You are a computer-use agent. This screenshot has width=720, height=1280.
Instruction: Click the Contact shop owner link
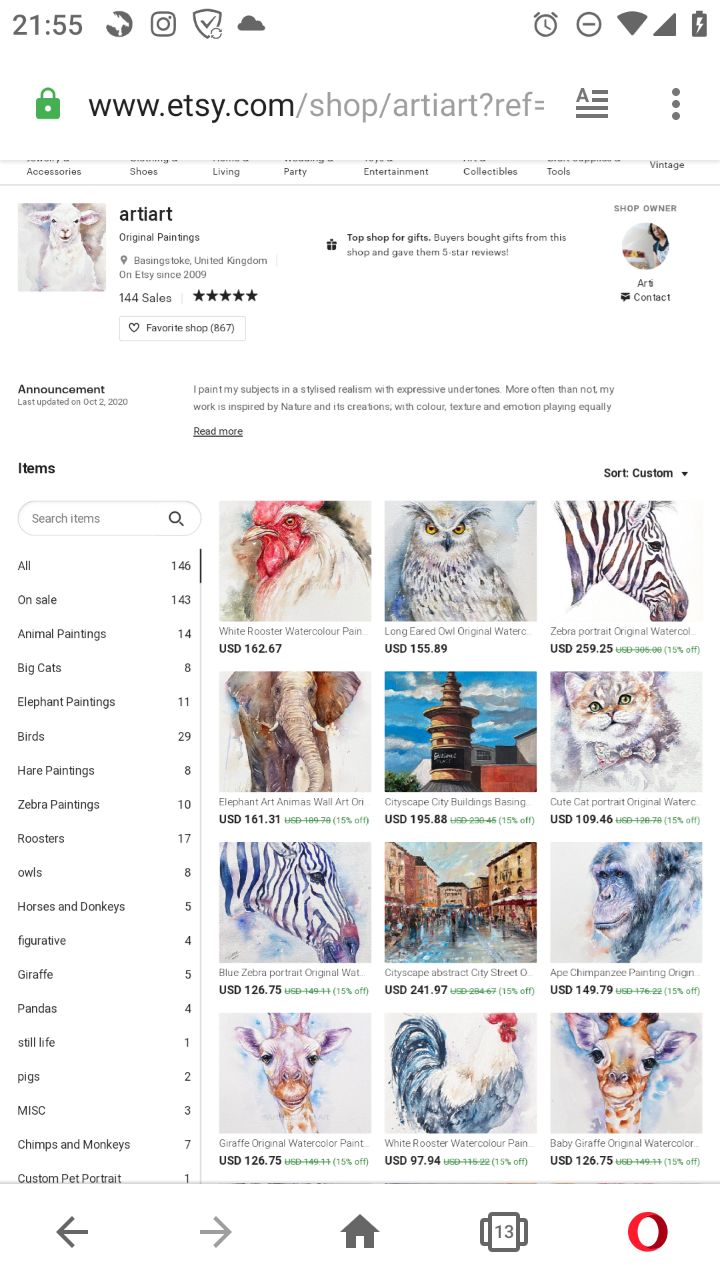coord(645,297)
